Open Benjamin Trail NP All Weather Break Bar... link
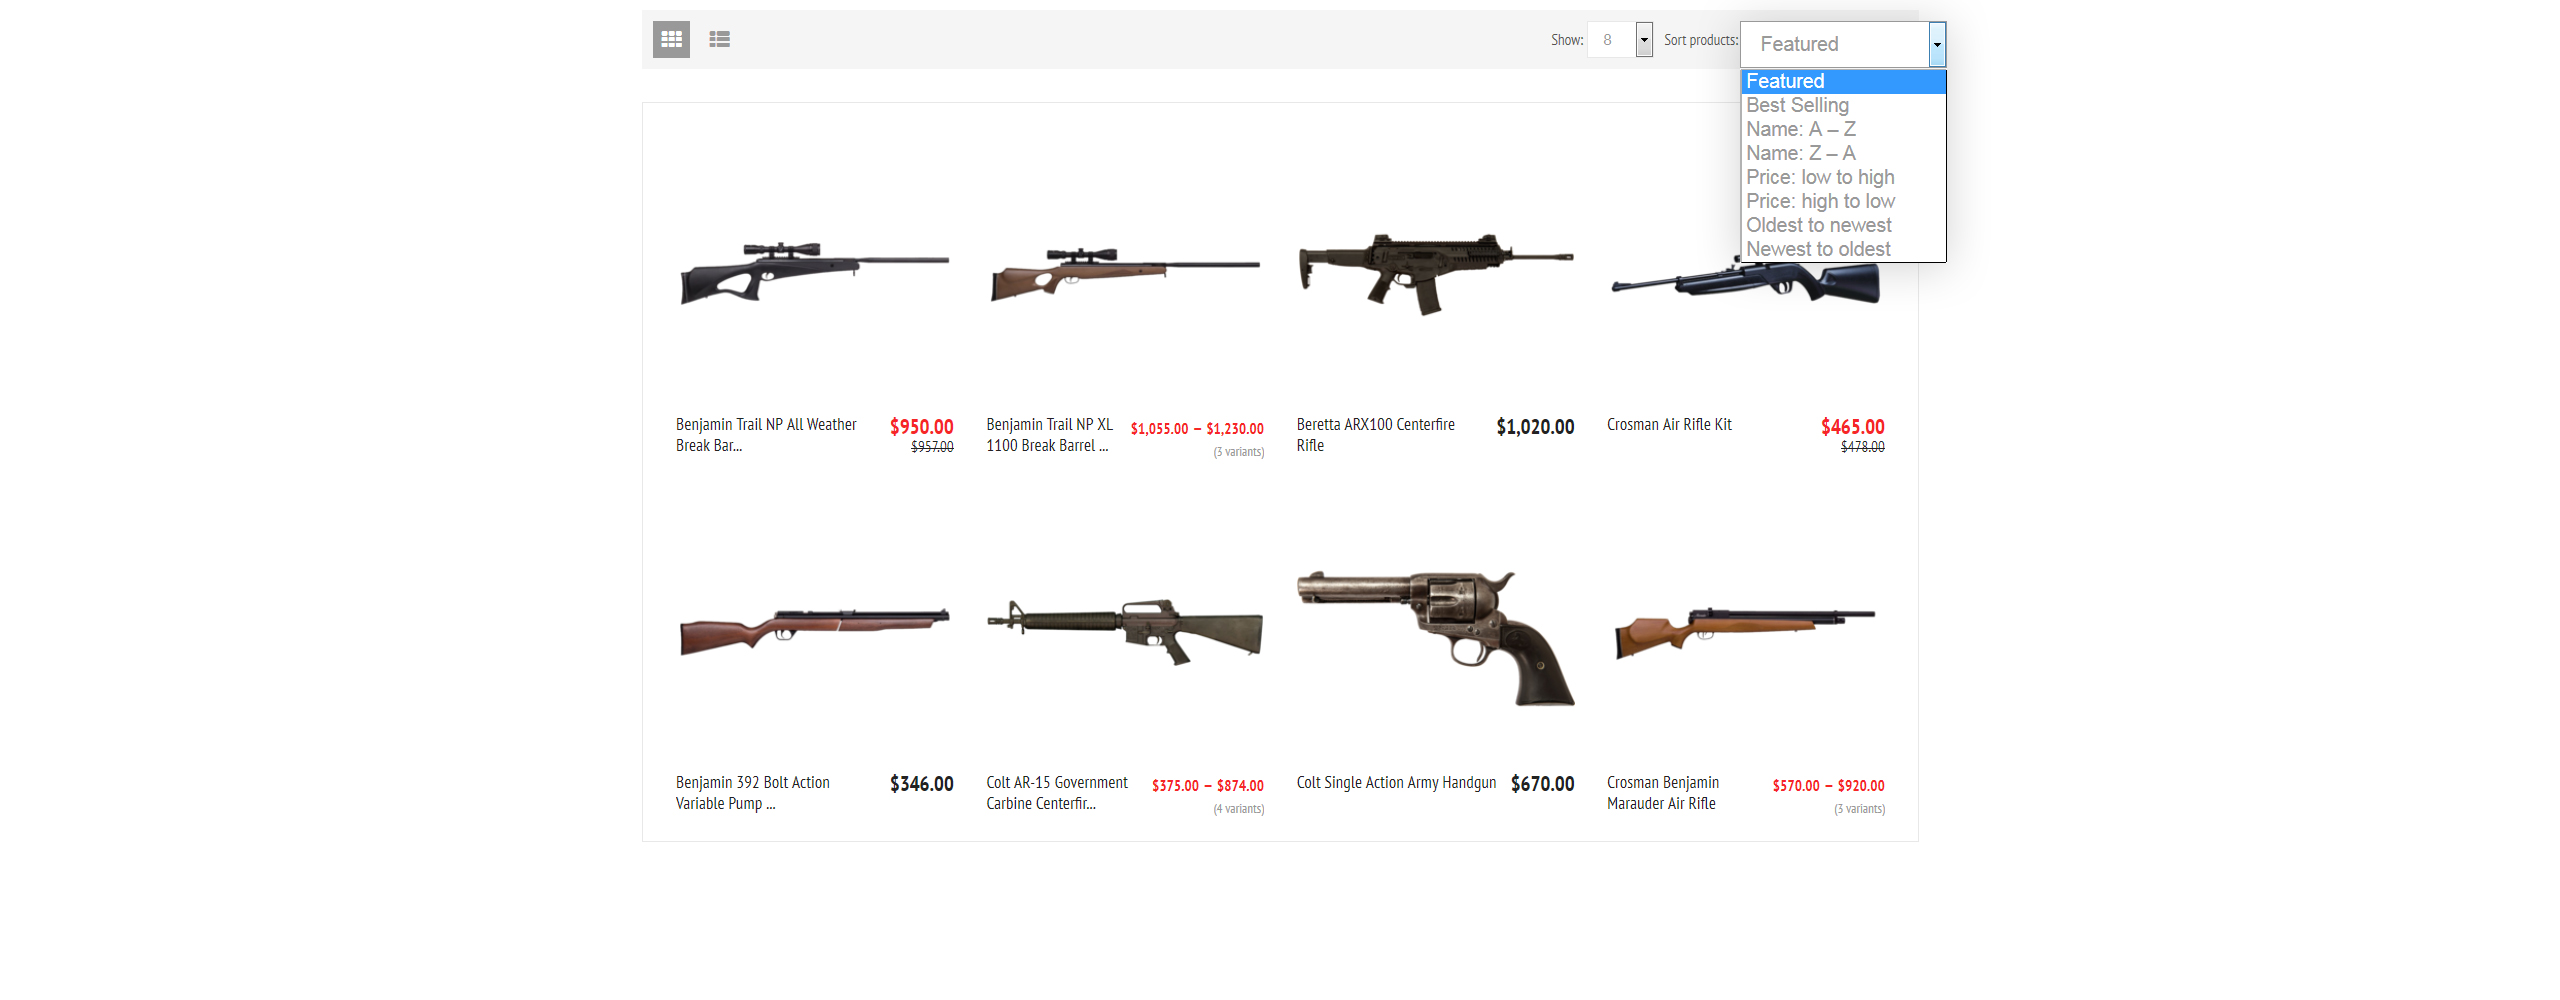Image resolution: width=2560 pixels, height=1000 pixels. click(766, 435)
